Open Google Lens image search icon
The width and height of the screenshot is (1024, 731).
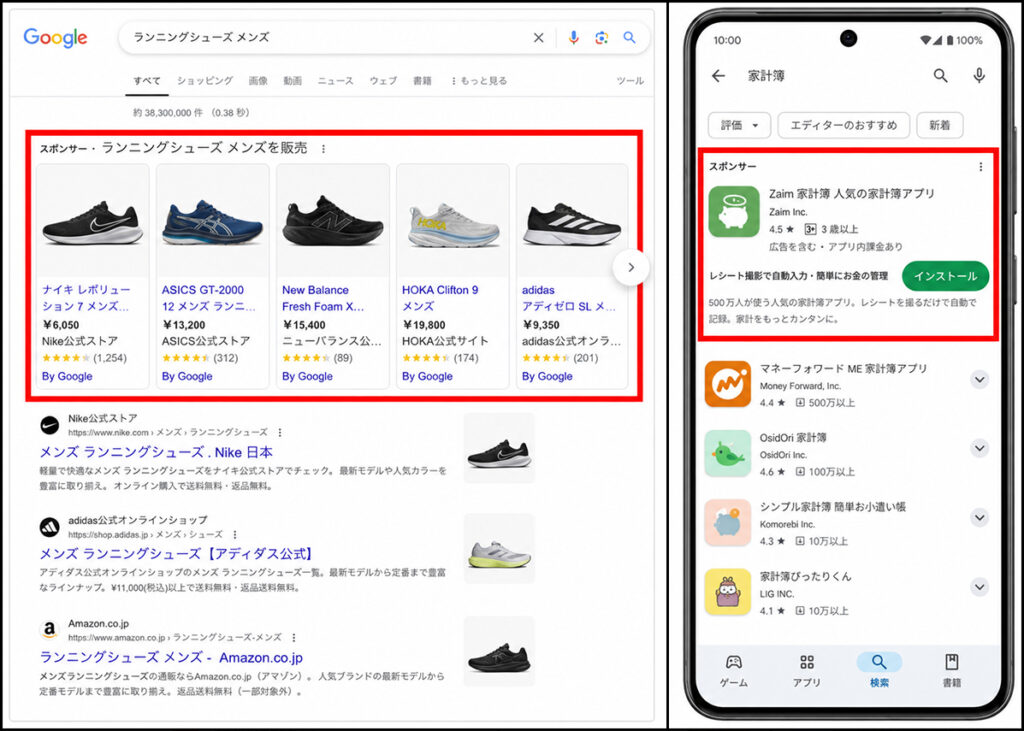(601, 38)
